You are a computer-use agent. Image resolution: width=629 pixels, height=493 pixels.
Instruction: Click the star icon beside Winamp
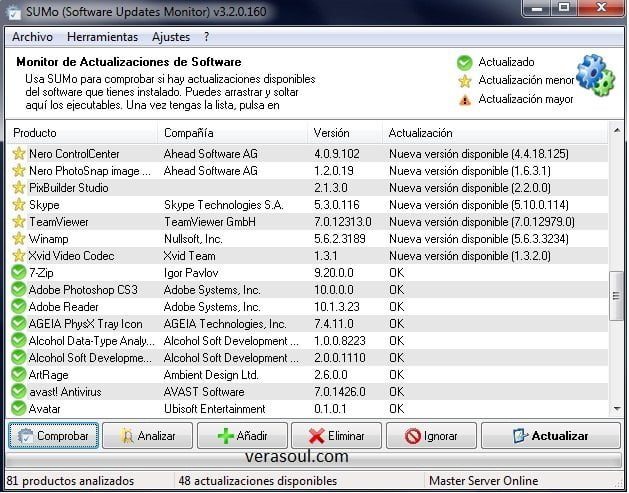18,238
